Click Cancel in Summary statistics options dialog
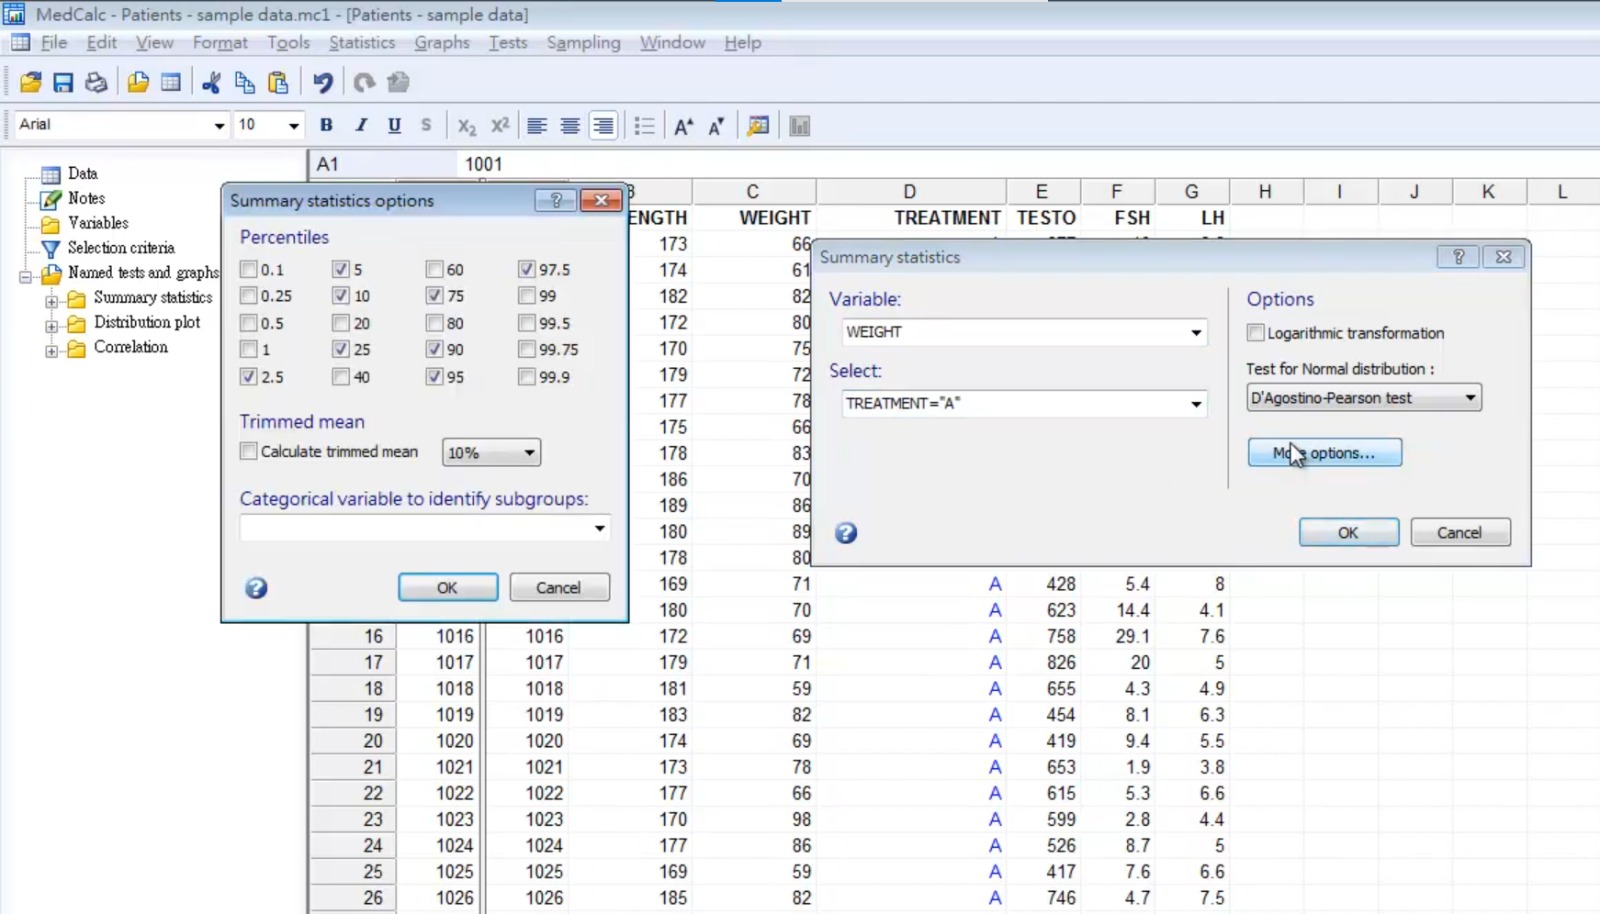Screen dimensions: 1600x914 558,588
